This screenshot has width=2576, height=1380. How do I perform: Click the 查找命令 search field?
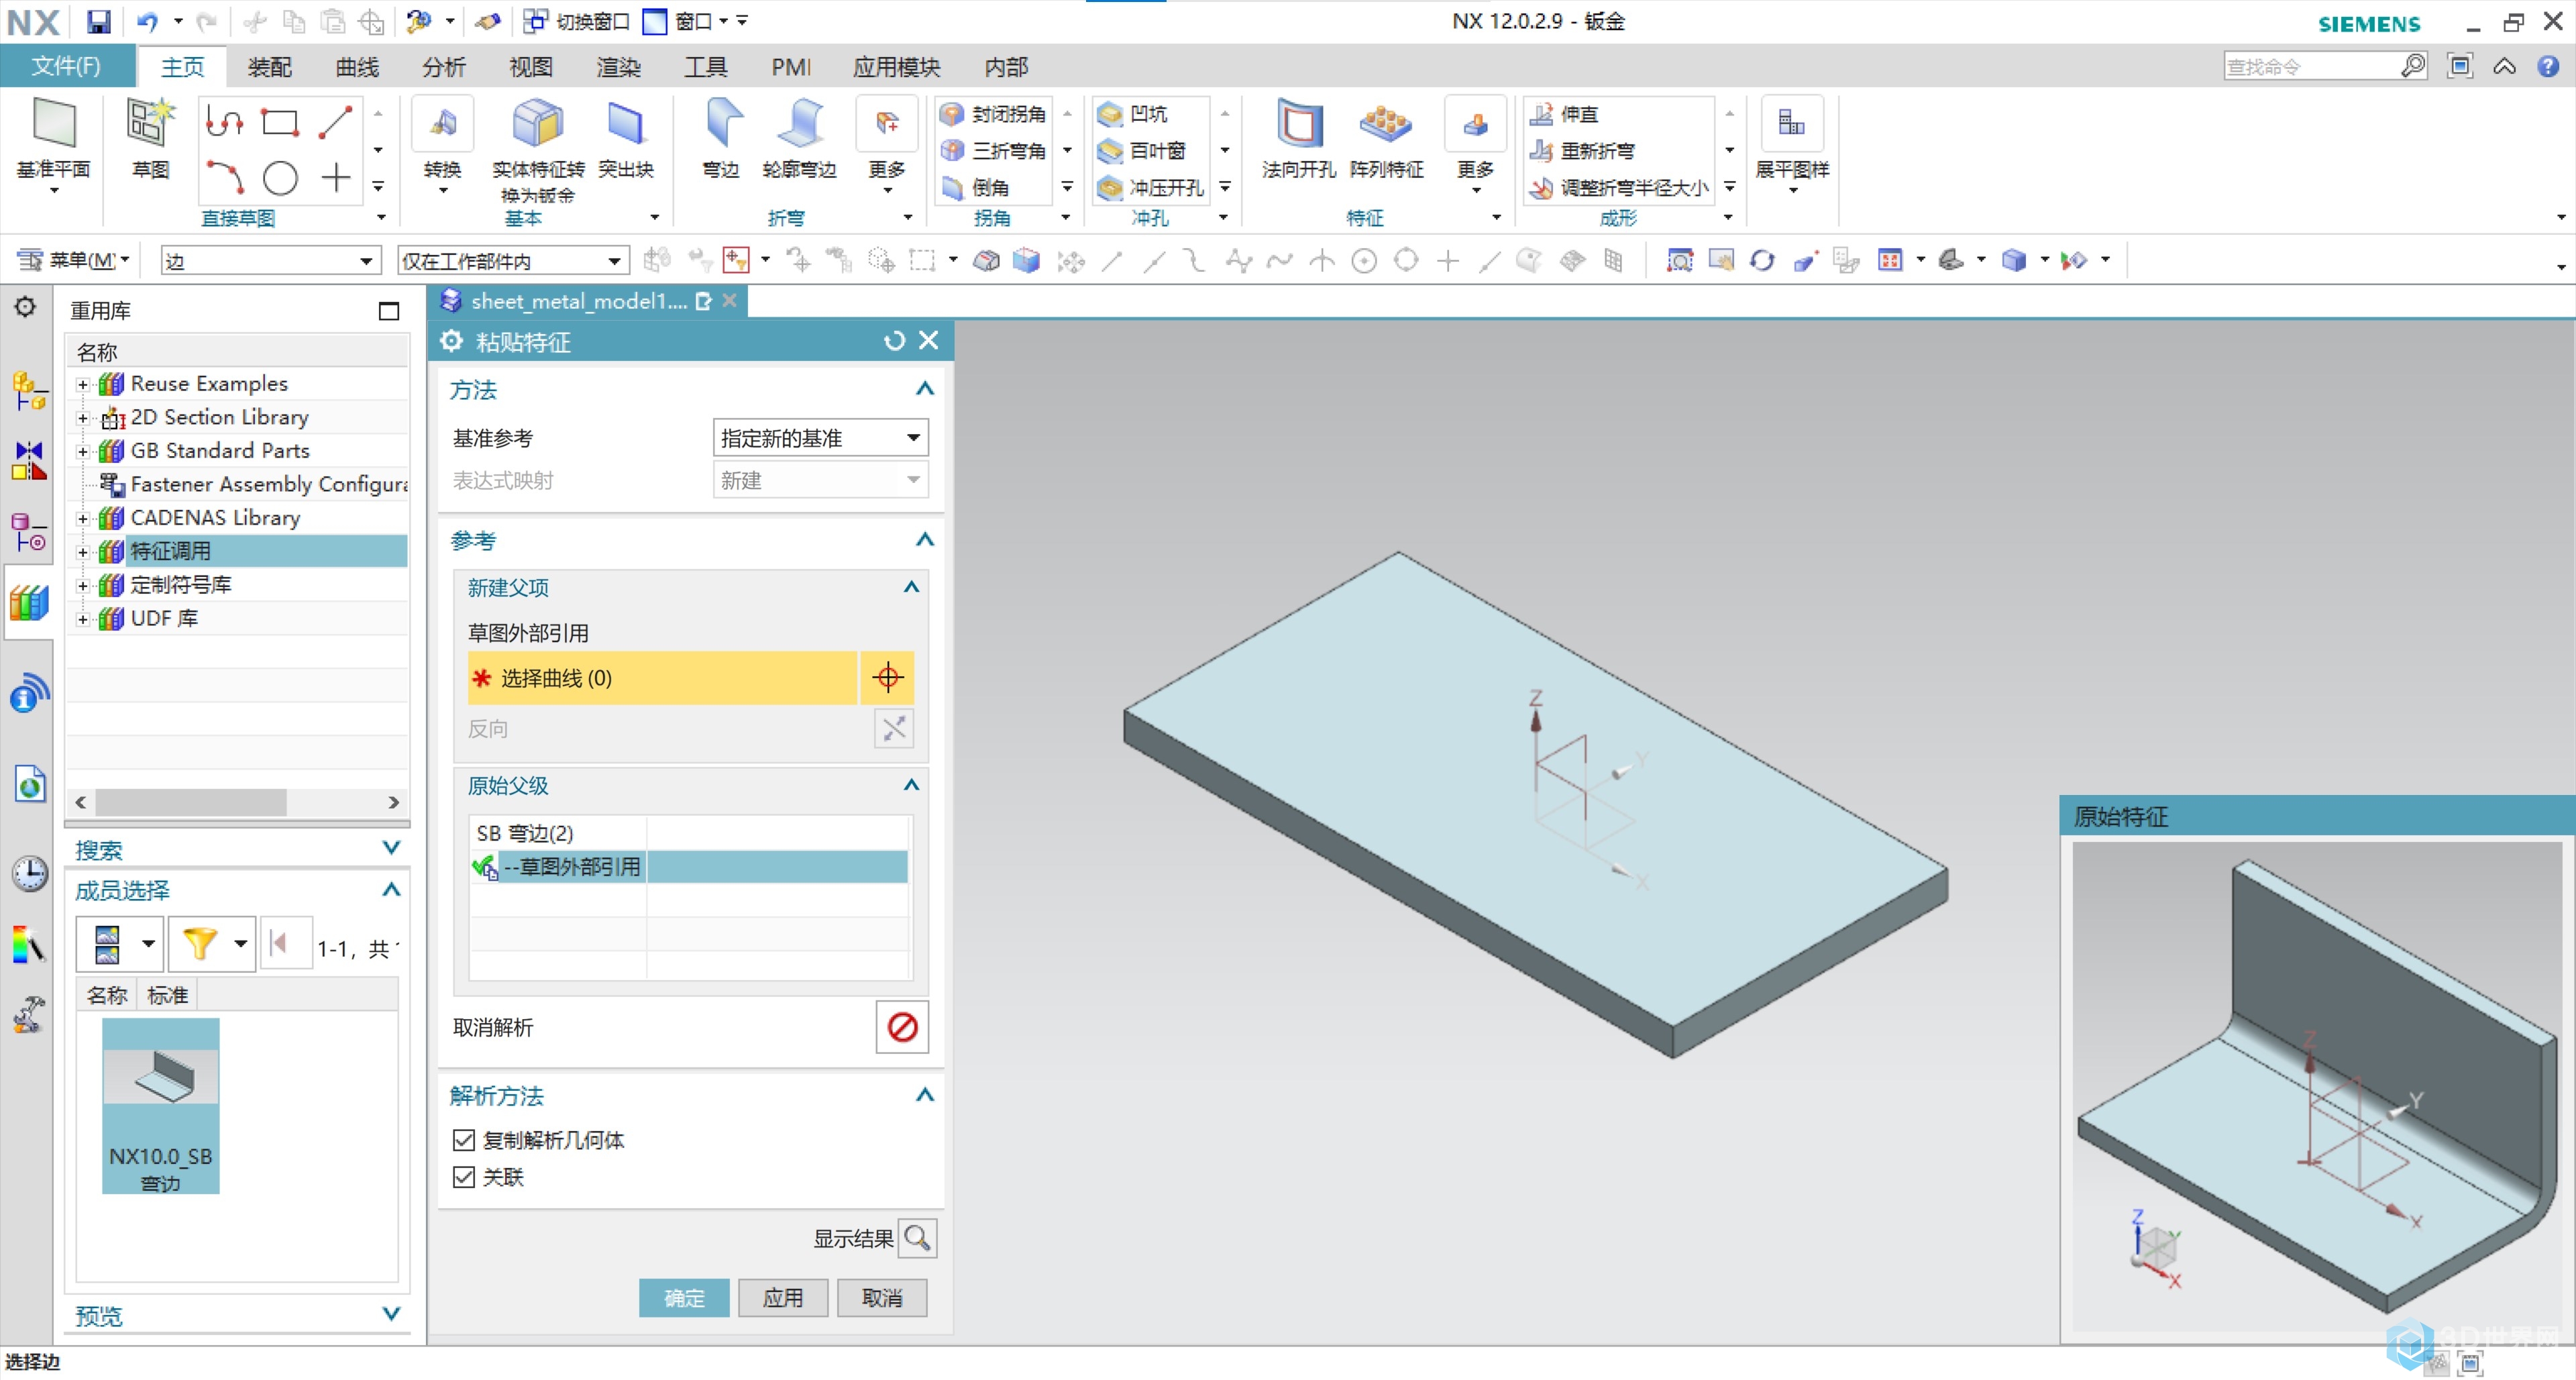[x=2312, y=66]
